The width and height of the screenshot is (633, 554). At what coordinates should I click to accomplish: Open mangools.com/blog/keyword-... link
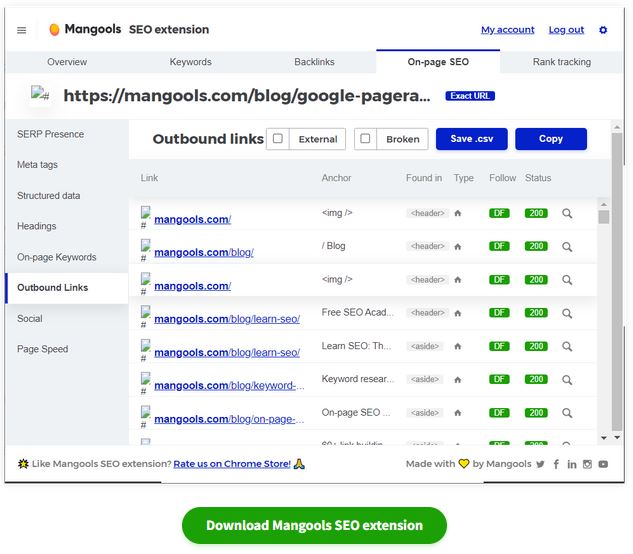[229, 386]
